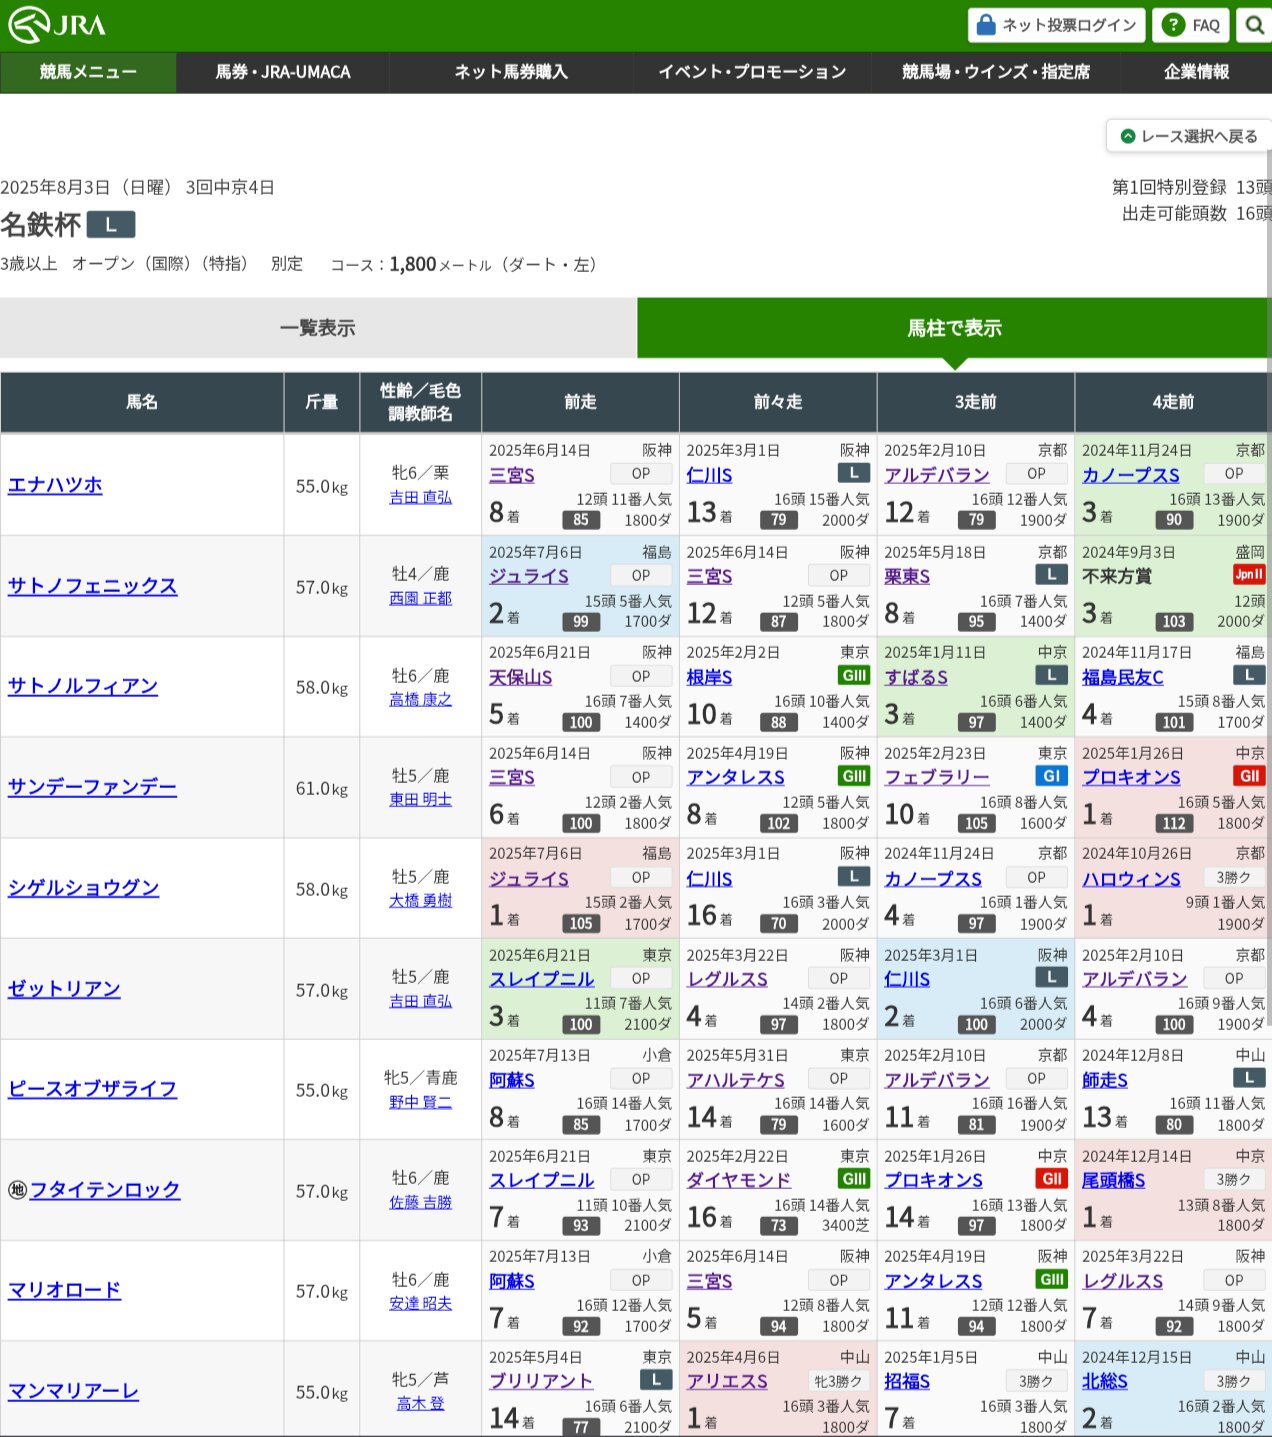This screenshot has height=1437, width=1272.
Task: Open horse フタイテンロック link
Action: 105,1190
